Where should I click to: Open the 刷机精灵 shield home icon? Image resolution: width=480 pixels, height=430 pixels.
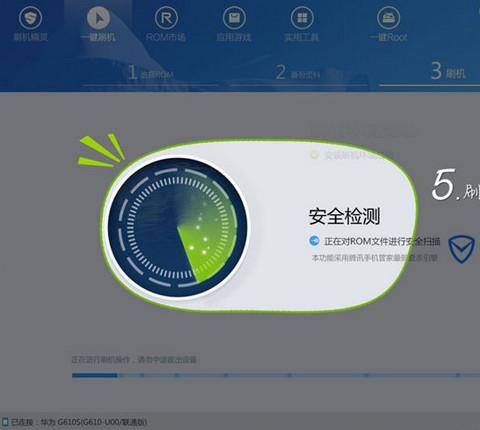30,17
